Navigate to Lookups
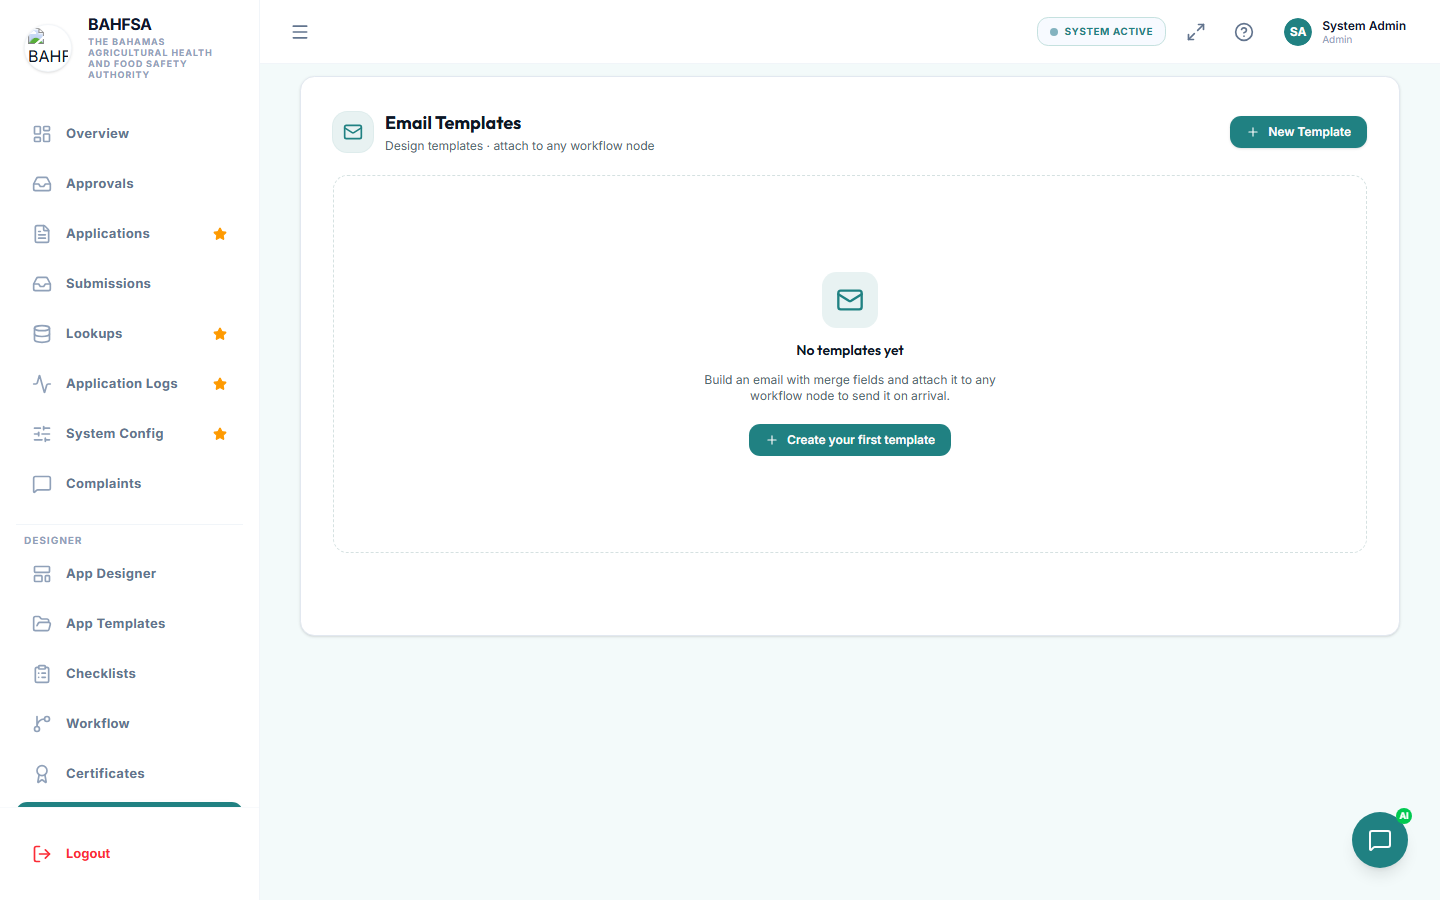This screenshot has height=900, width=1440. tap(130, 334)
